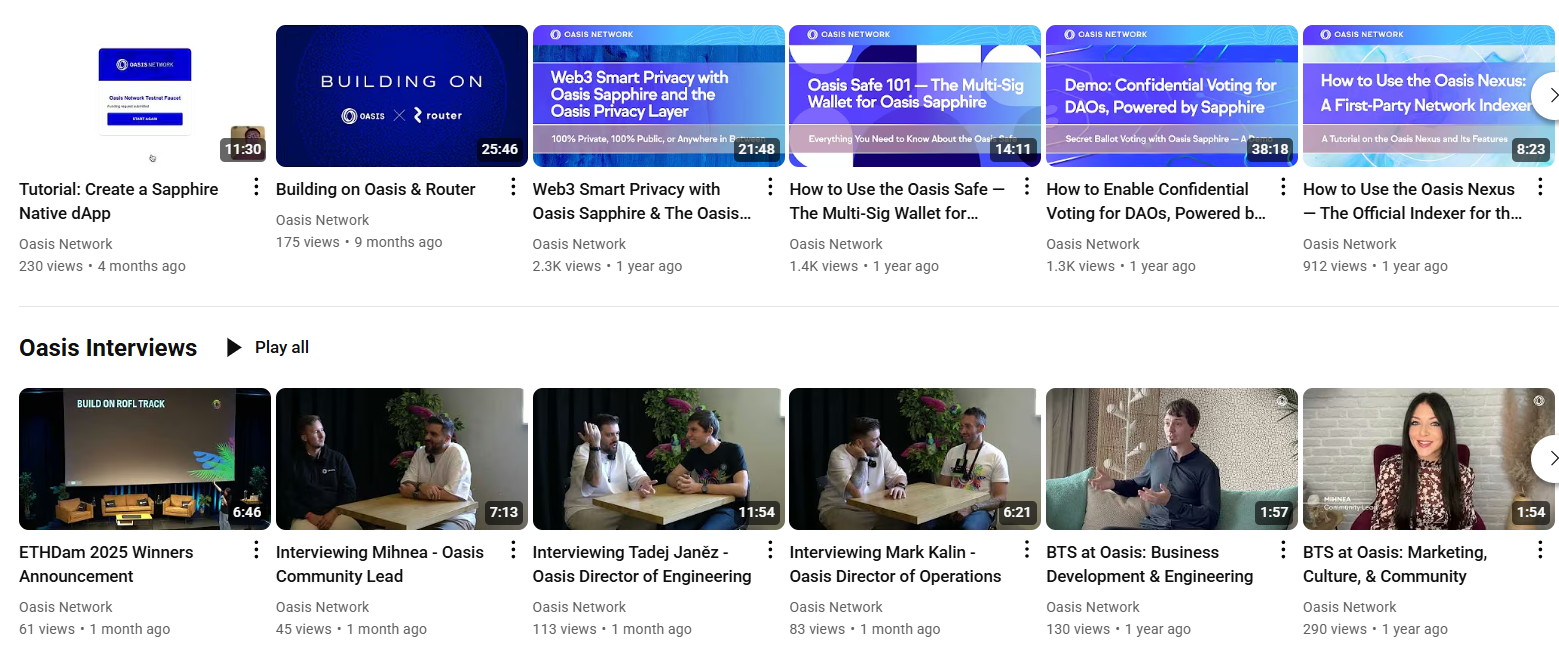This screenshot has height=659, width=1559.
Task: Click the 25:46 duration badge
Action: [500, 150]
